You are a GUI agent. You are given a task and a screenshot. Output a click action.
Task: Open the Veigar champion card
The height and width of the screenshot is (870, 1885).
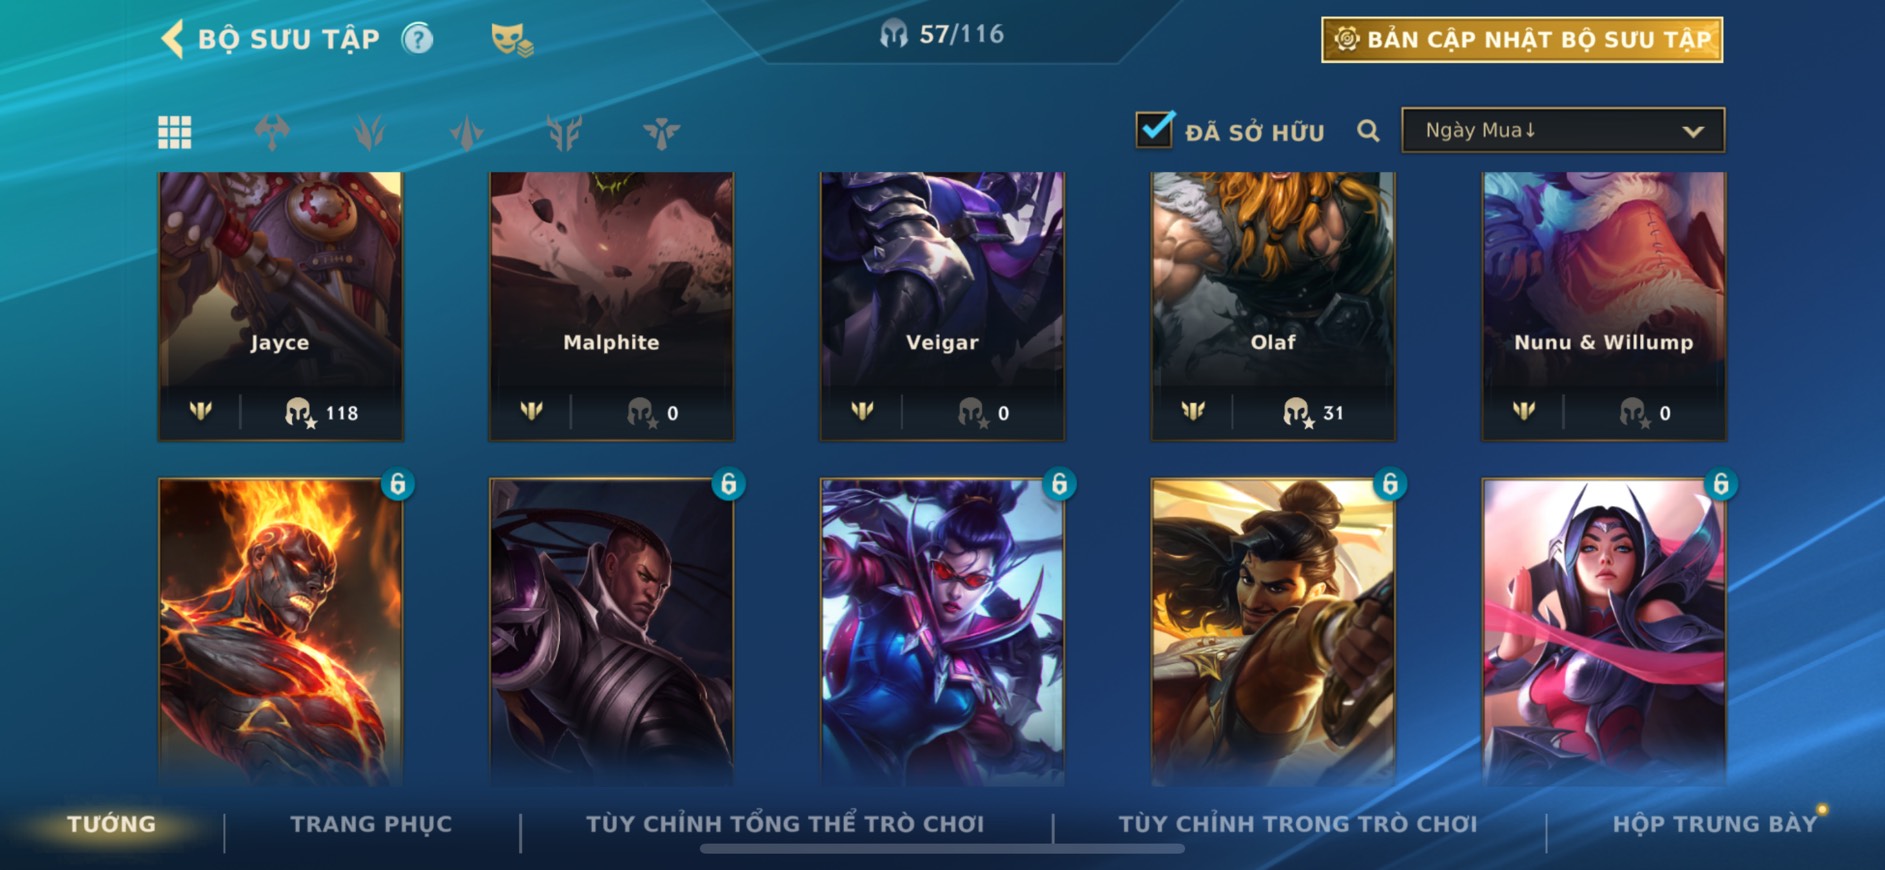[942, 306]
